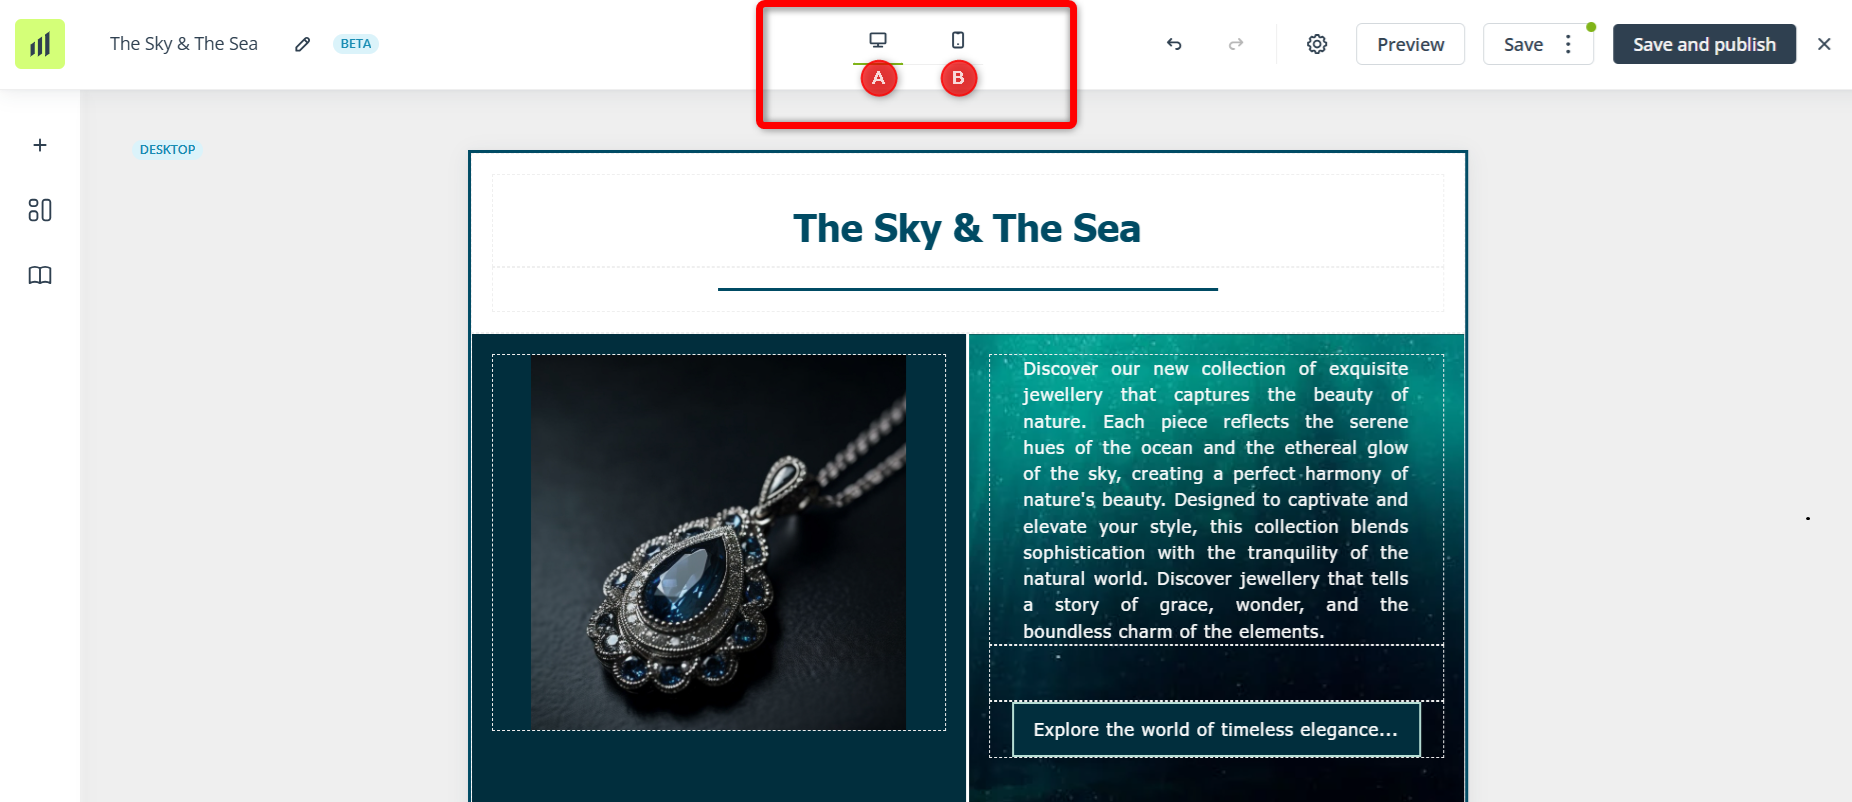The image size is (1852, 802).
Task: Click the Save button
Action: coord(1523,44)
